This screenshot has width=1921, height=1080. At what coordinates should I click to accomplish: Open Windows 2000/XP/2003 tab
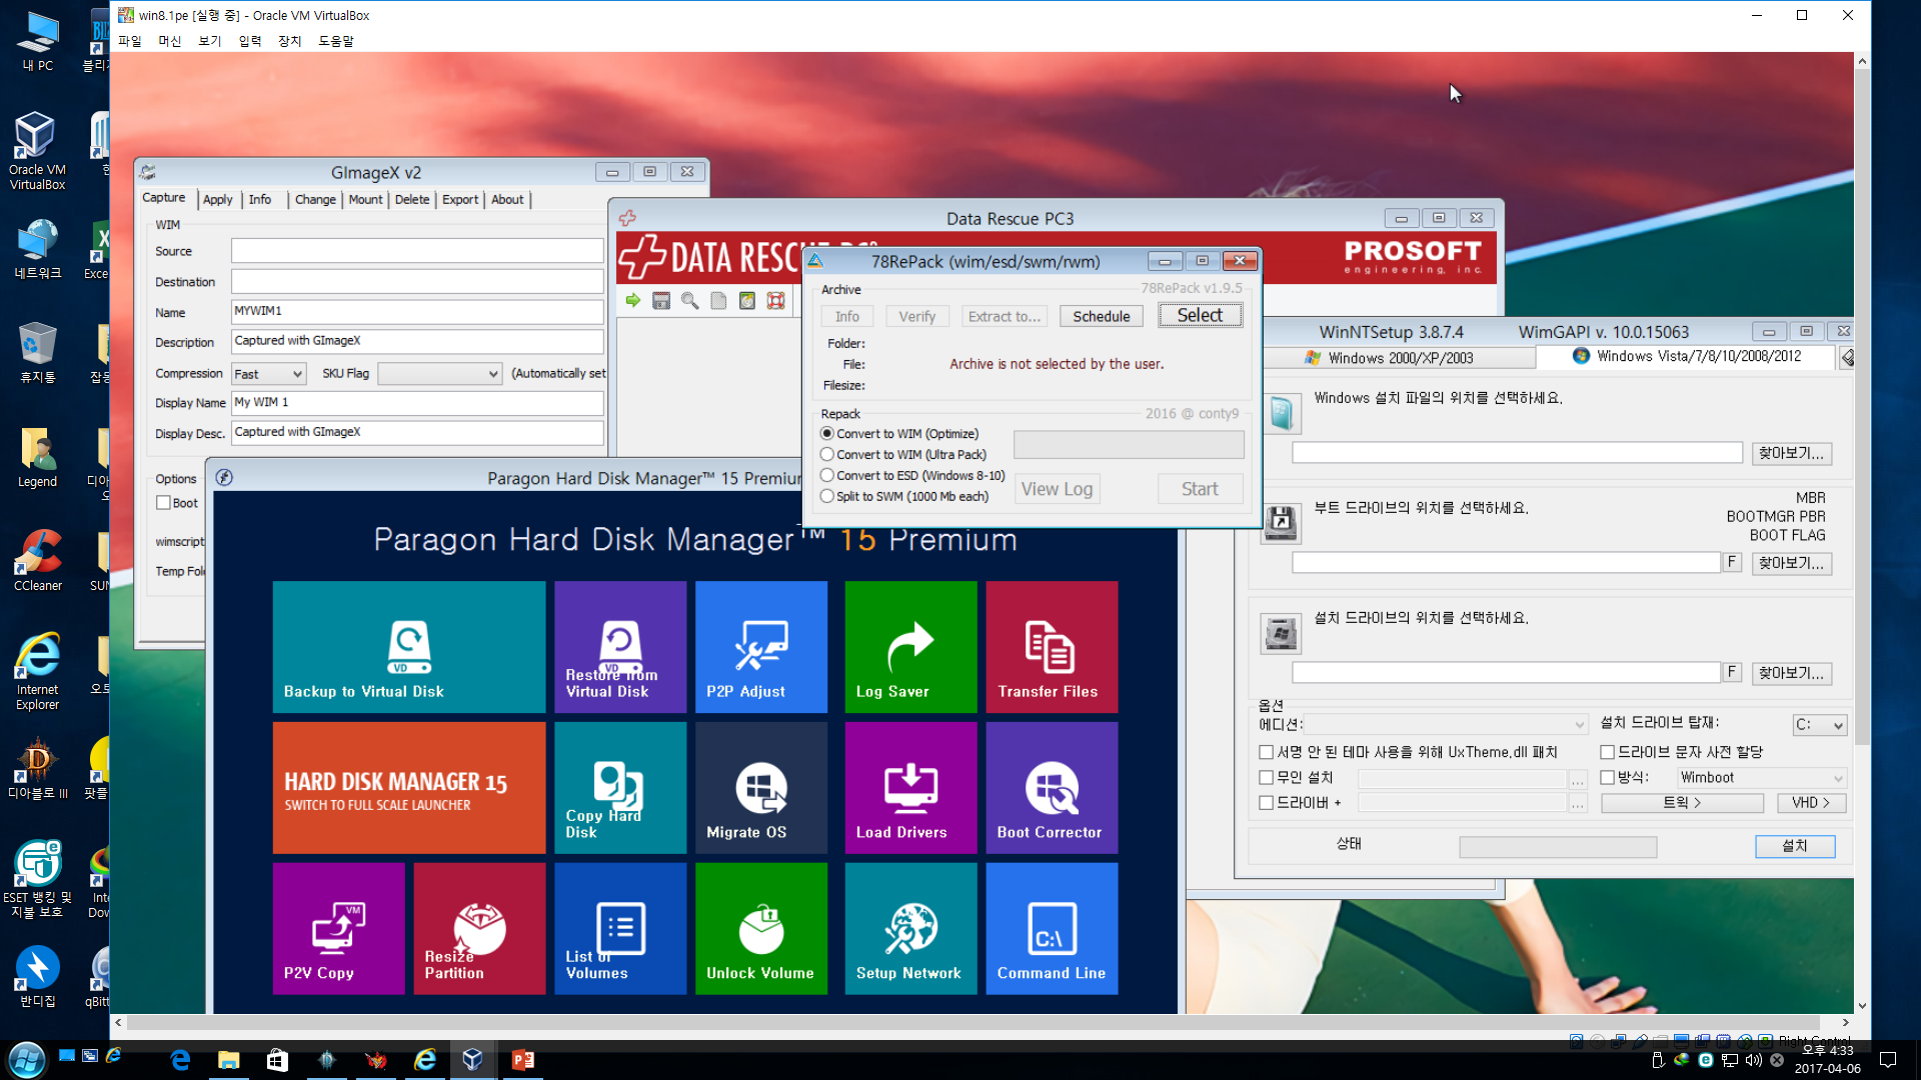[1400, 357]
